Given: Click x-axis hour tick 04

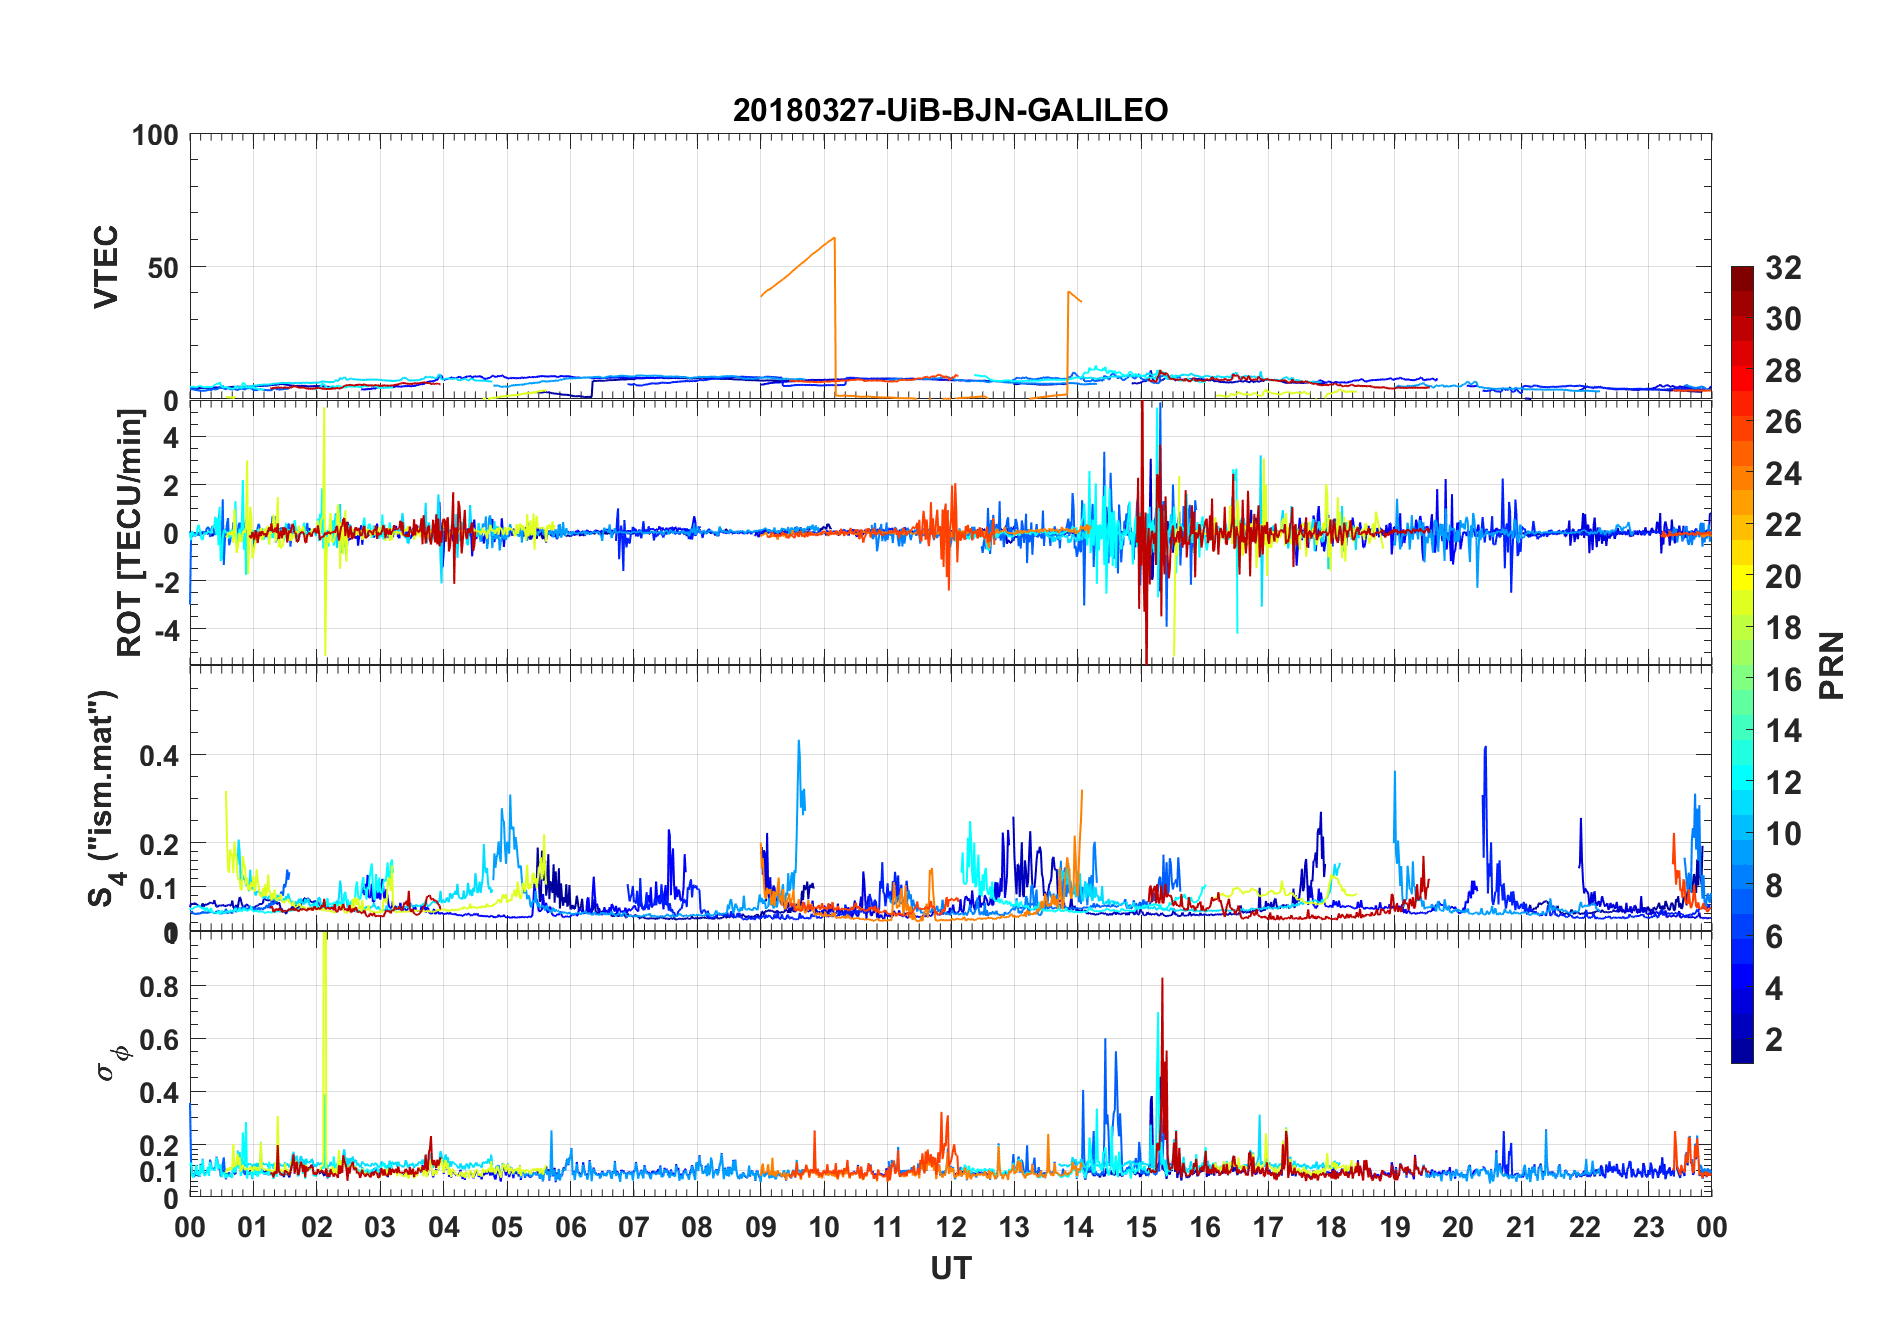Looking at the screenshot, I should tap(444, 1227).
